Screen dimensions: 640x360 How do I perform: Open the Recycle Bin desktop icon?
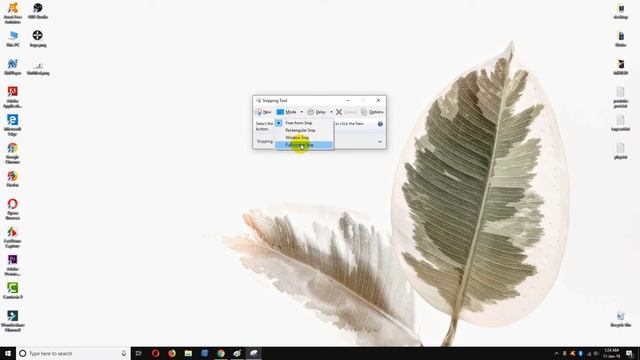pyautogui.click(x=620, y=319)
